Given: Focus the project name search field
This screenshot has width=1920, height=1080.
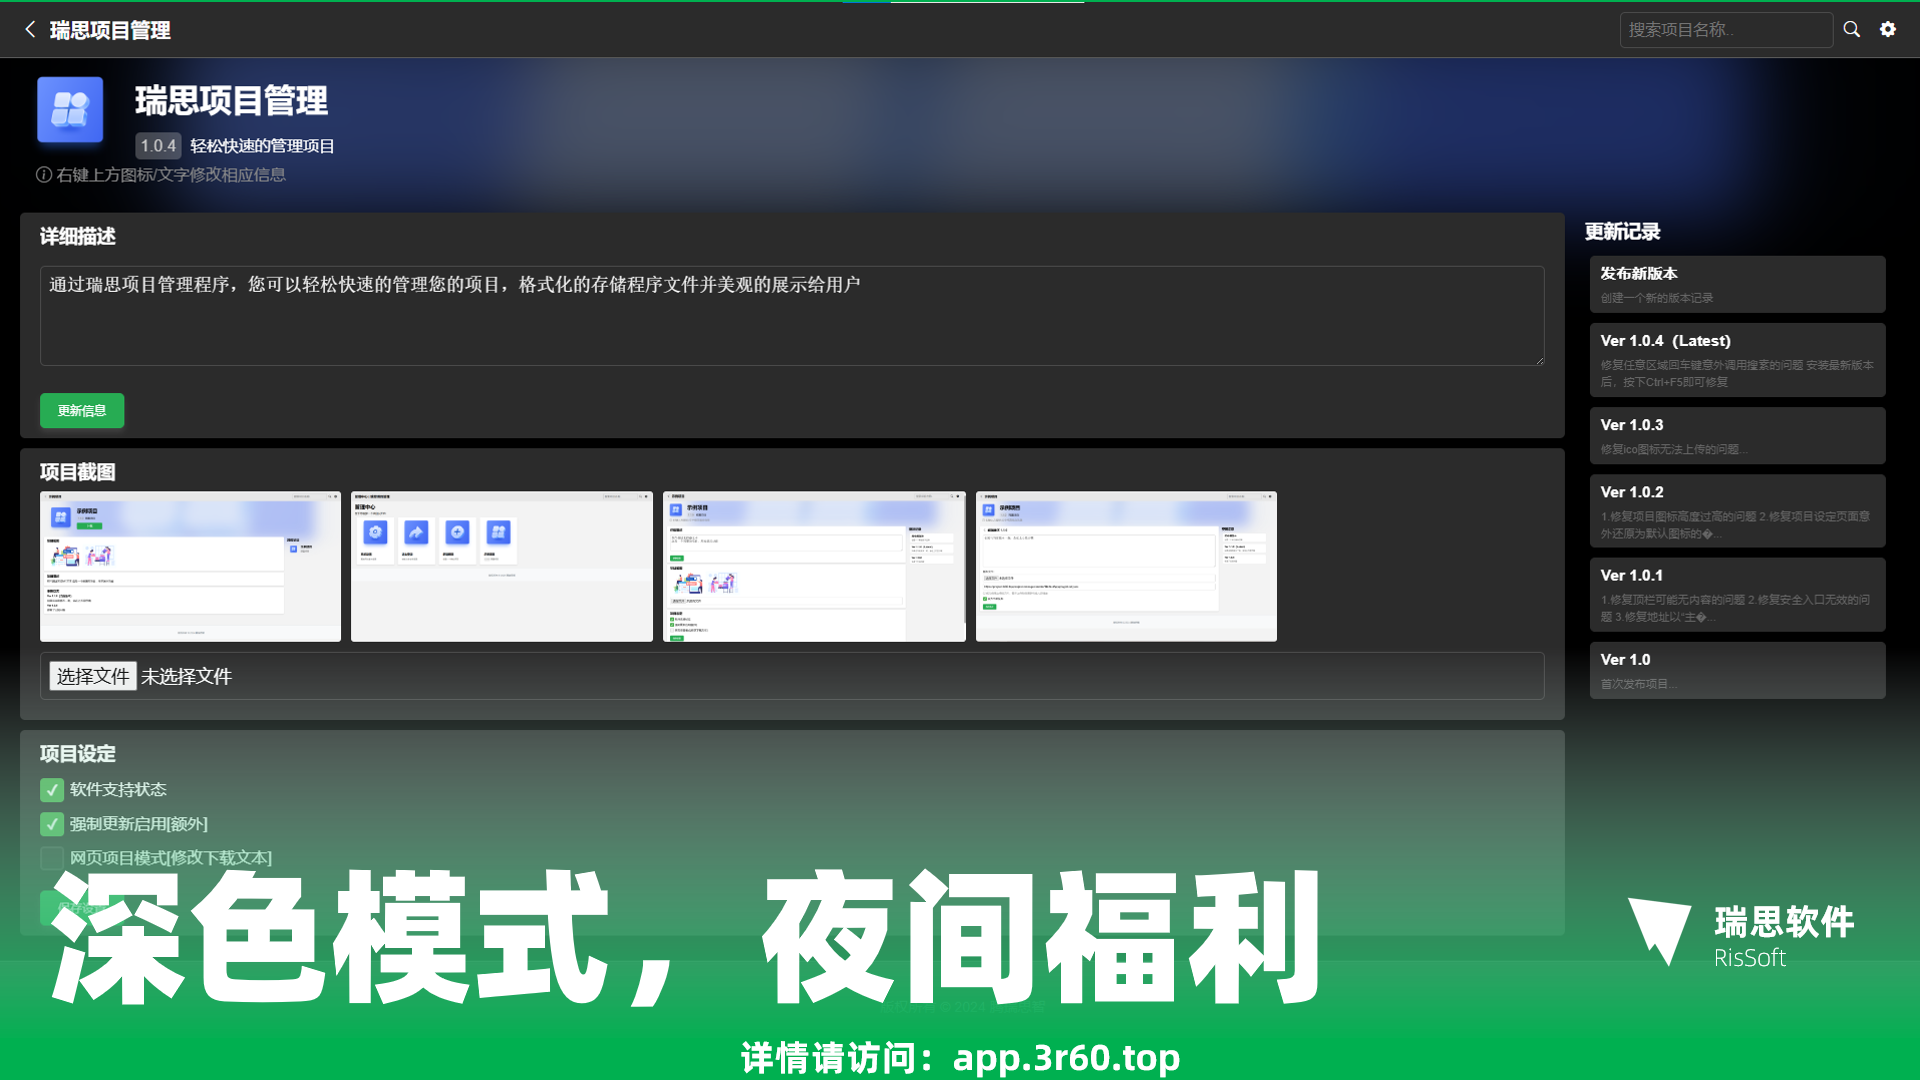Looking at the screenshot, I should [1726, 30].
